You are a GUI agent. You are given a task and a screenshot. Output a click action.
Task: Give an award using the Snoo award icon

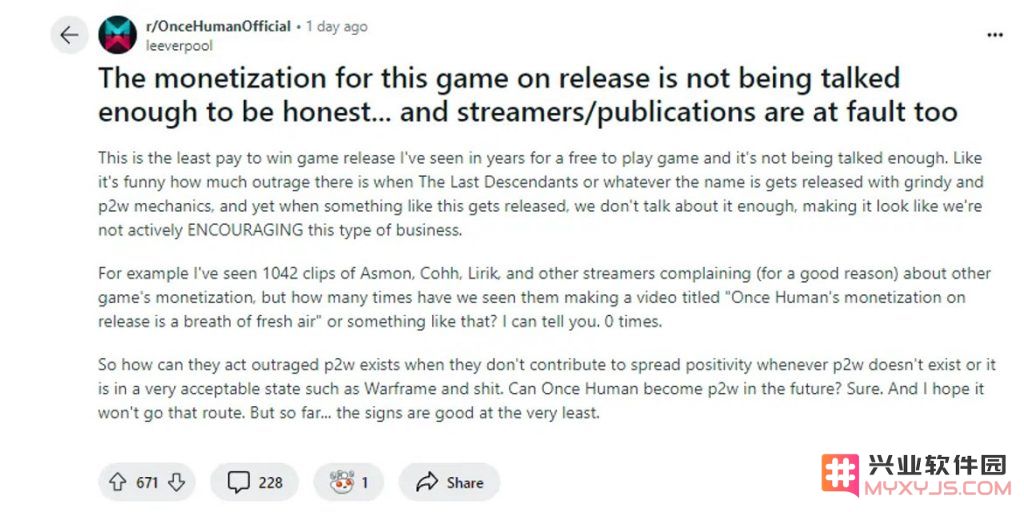coord(342,483)
